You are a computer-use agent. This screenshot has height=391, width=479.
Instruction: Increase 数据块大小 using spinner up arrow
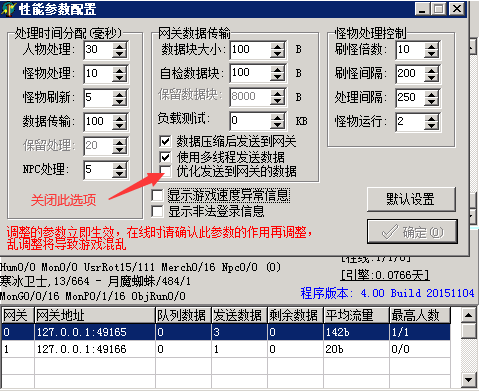[277, 46]
